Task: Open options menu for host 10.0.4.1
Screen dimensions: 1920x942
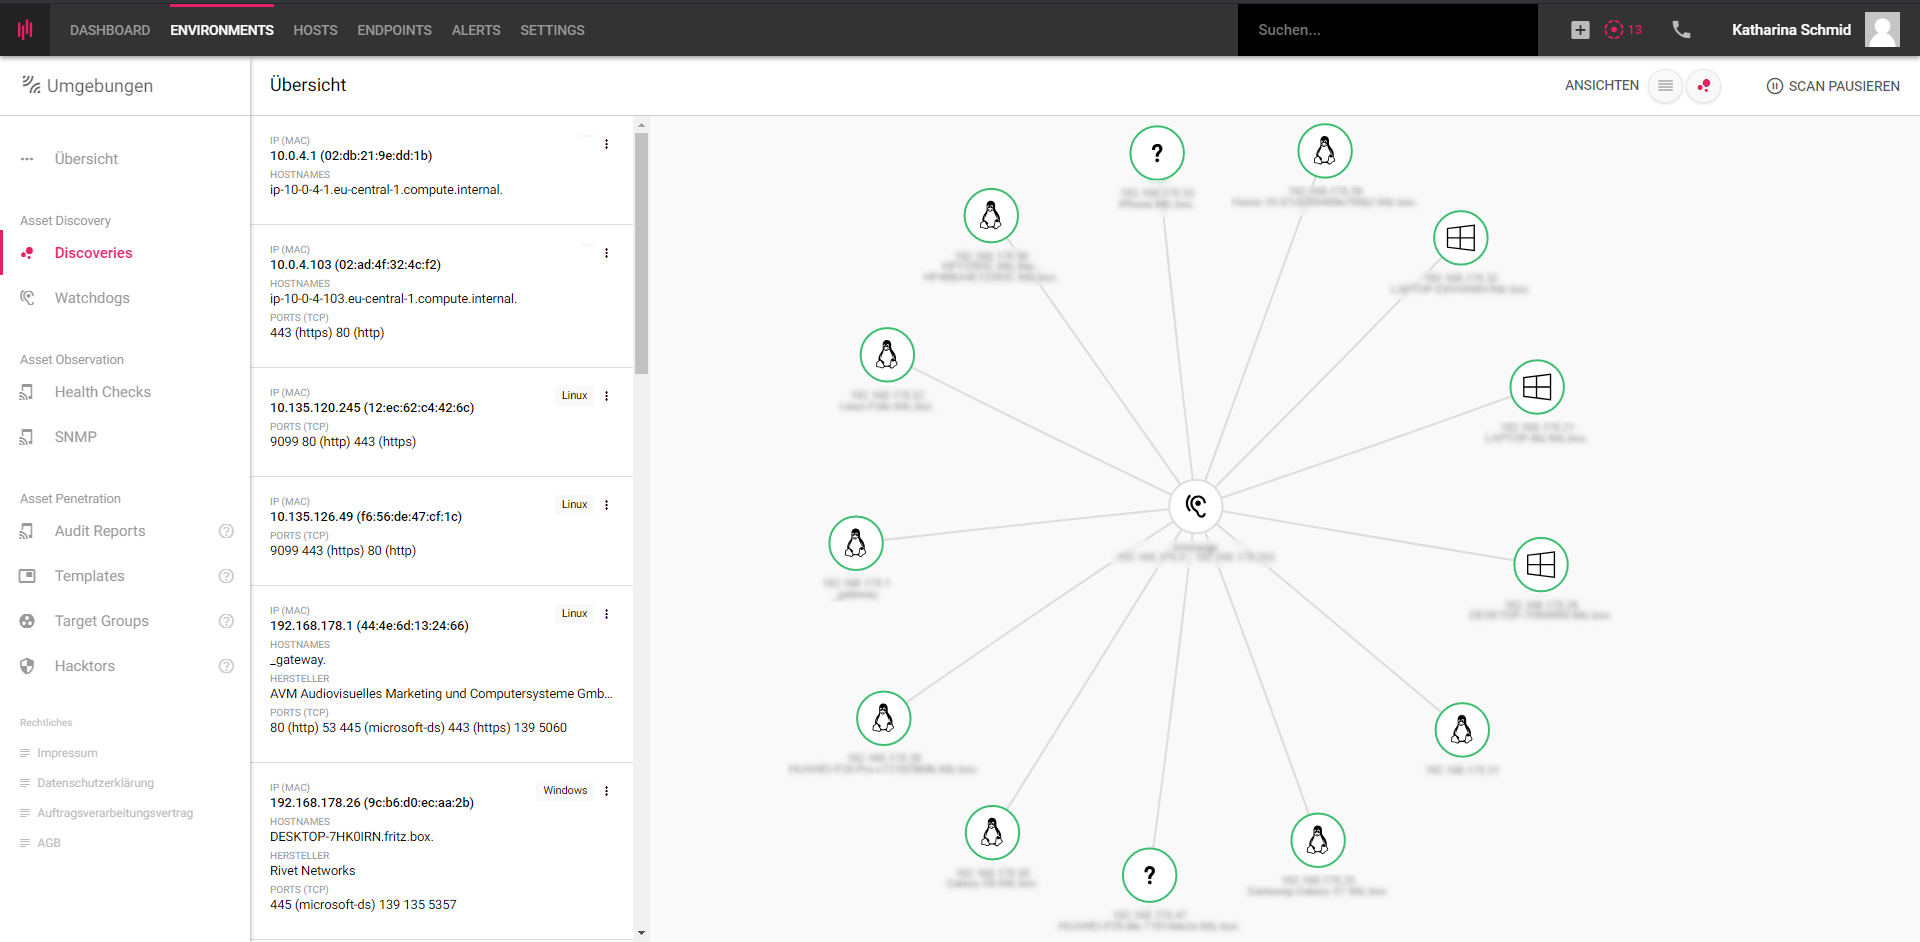Action: pyautogui.click(x=606, y=144)
